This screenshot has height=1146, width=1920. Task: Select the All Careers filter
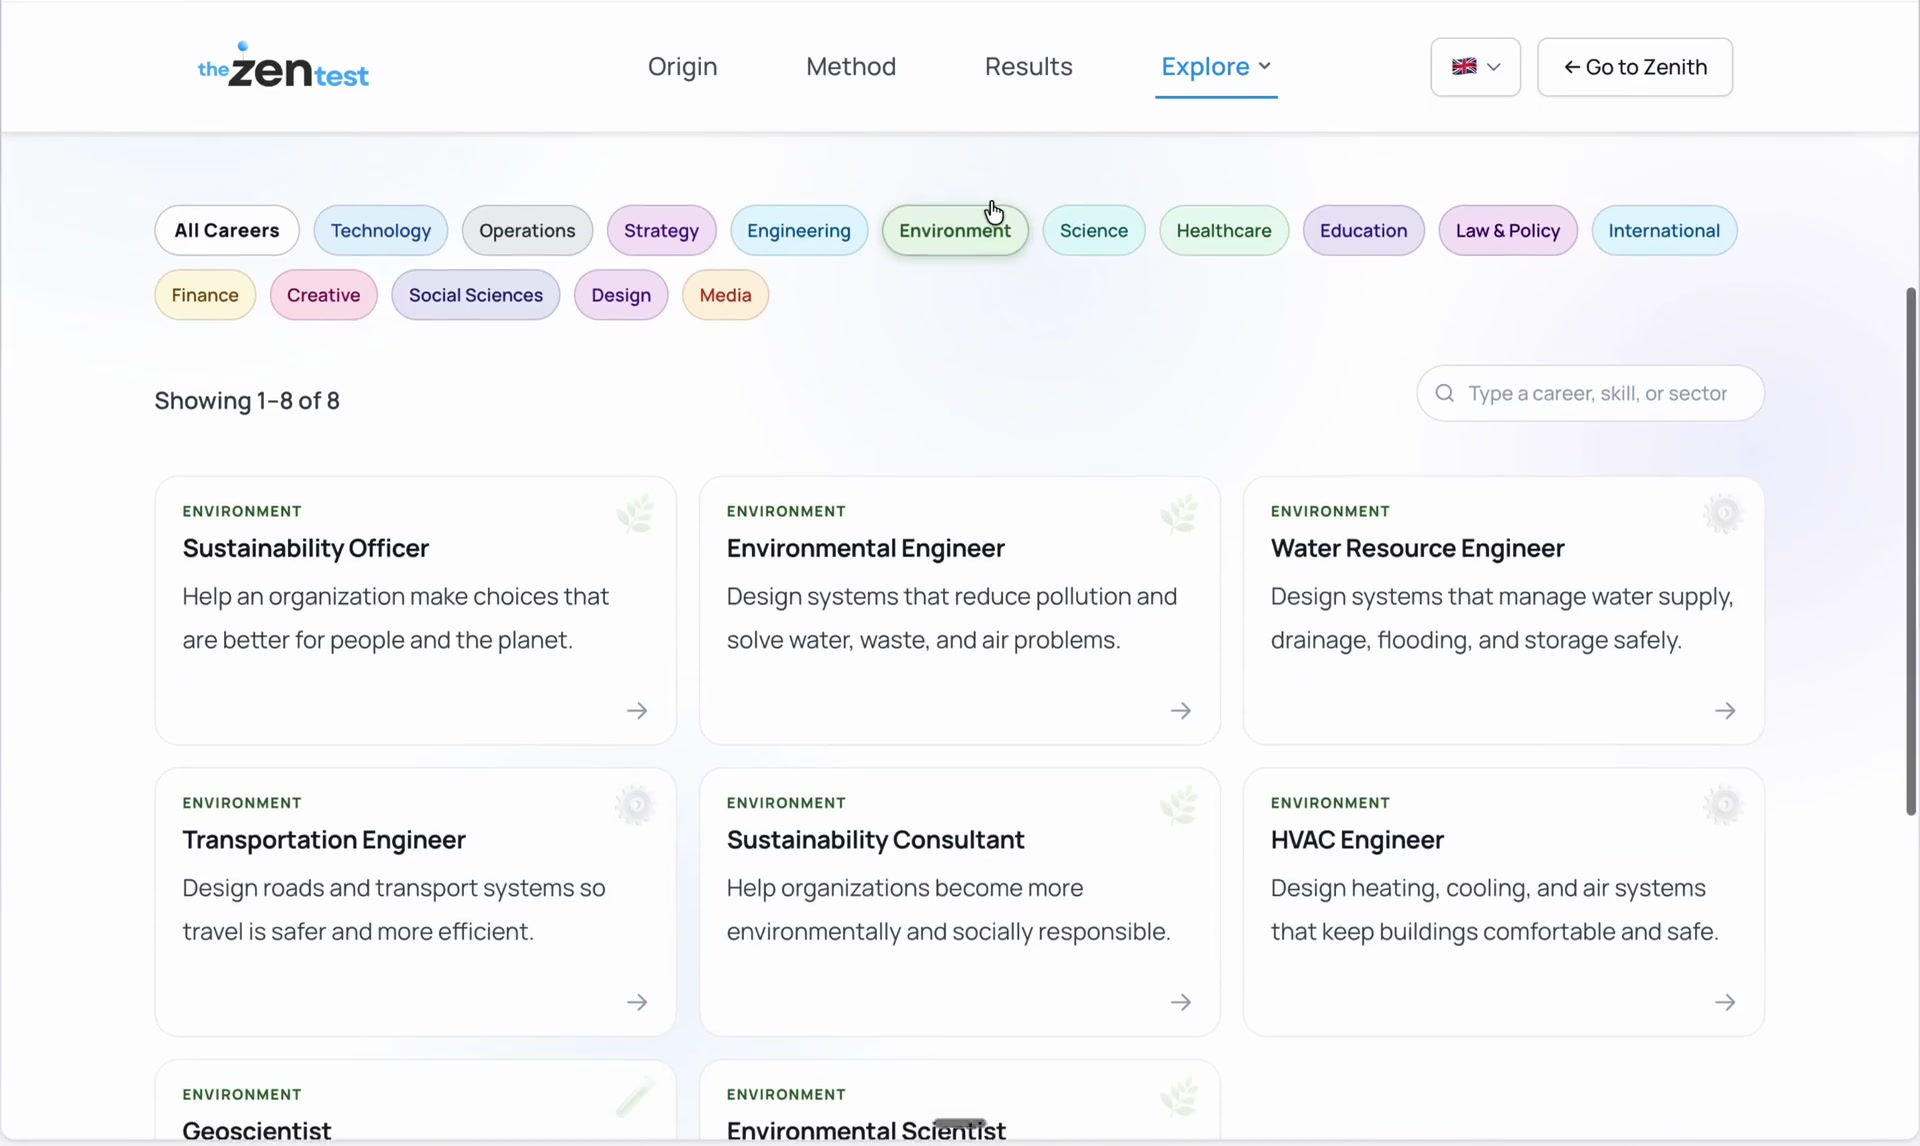(227, 230)
